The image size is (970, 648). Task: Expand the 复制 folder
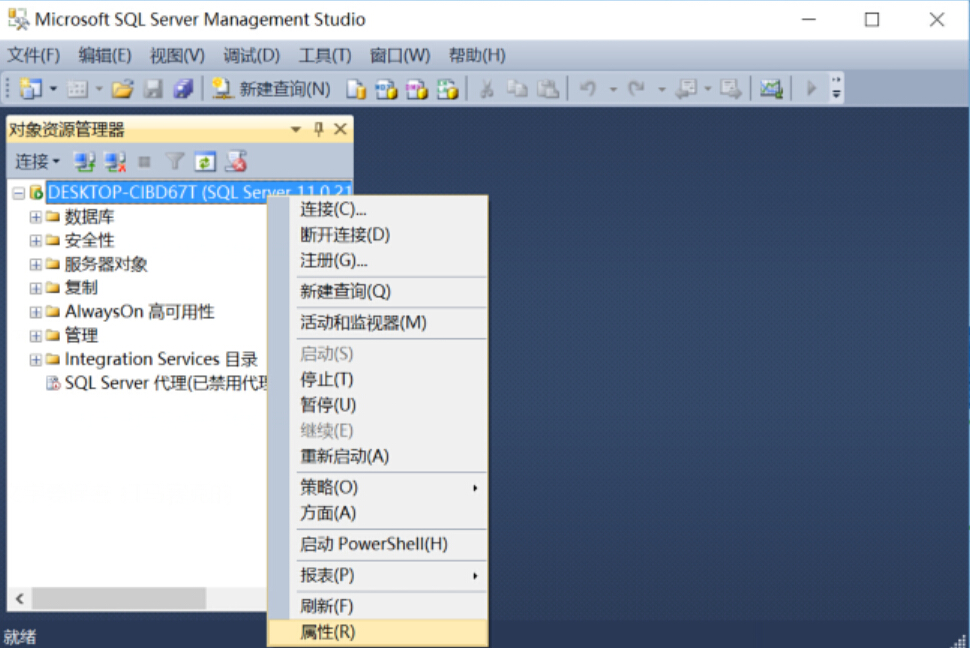[x=35, y=288]
